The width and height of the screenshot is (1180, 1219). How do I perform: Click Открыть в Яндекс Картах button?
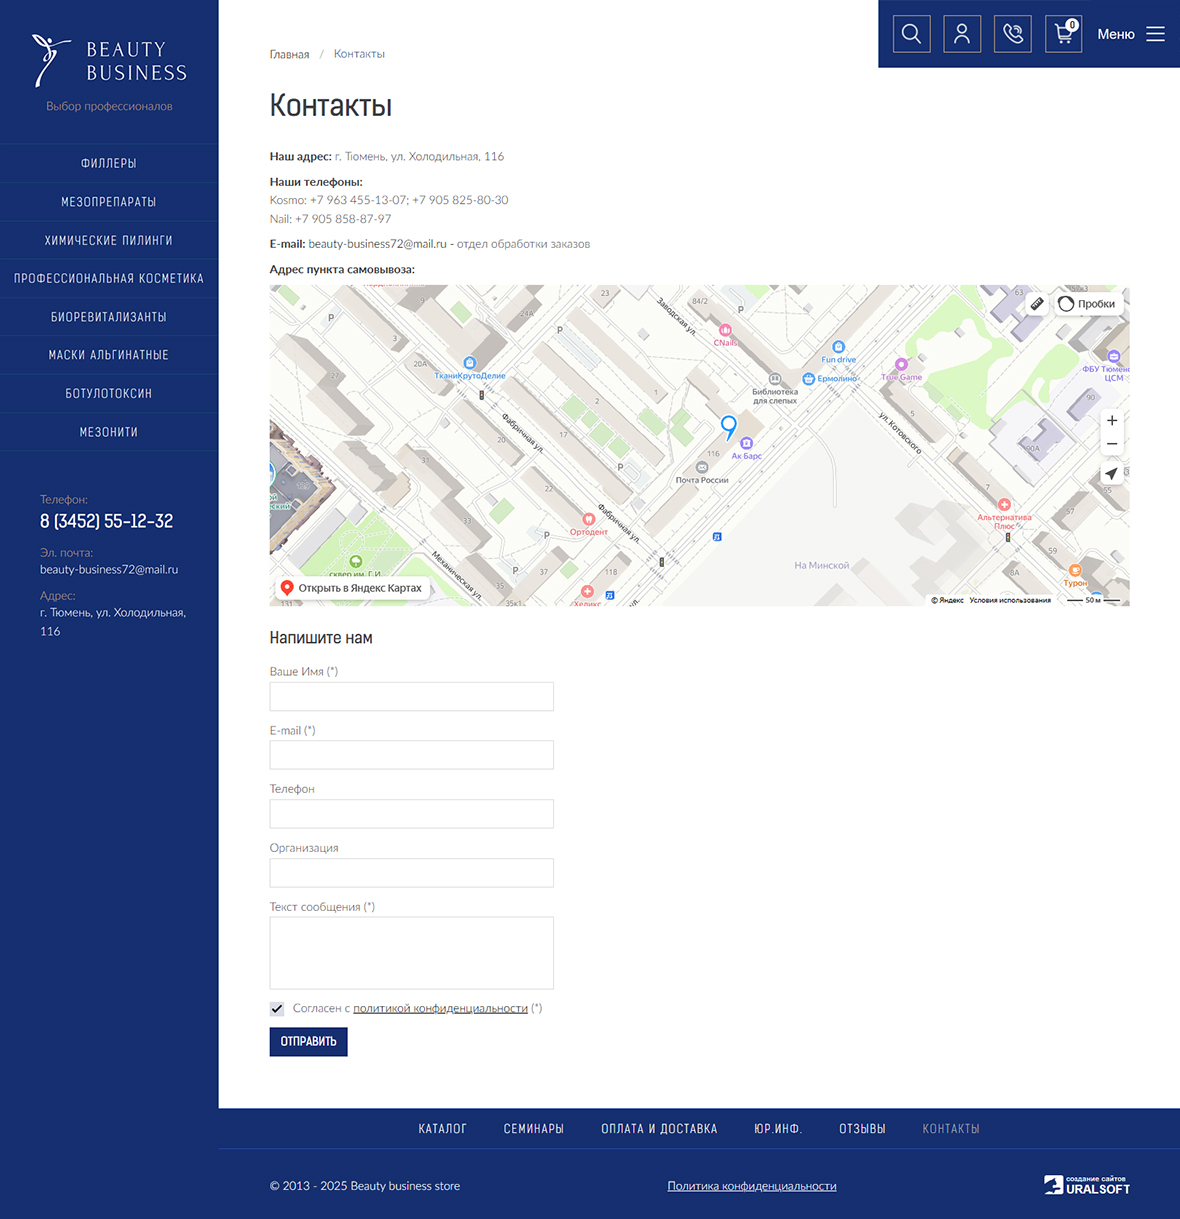pos(351,588)
